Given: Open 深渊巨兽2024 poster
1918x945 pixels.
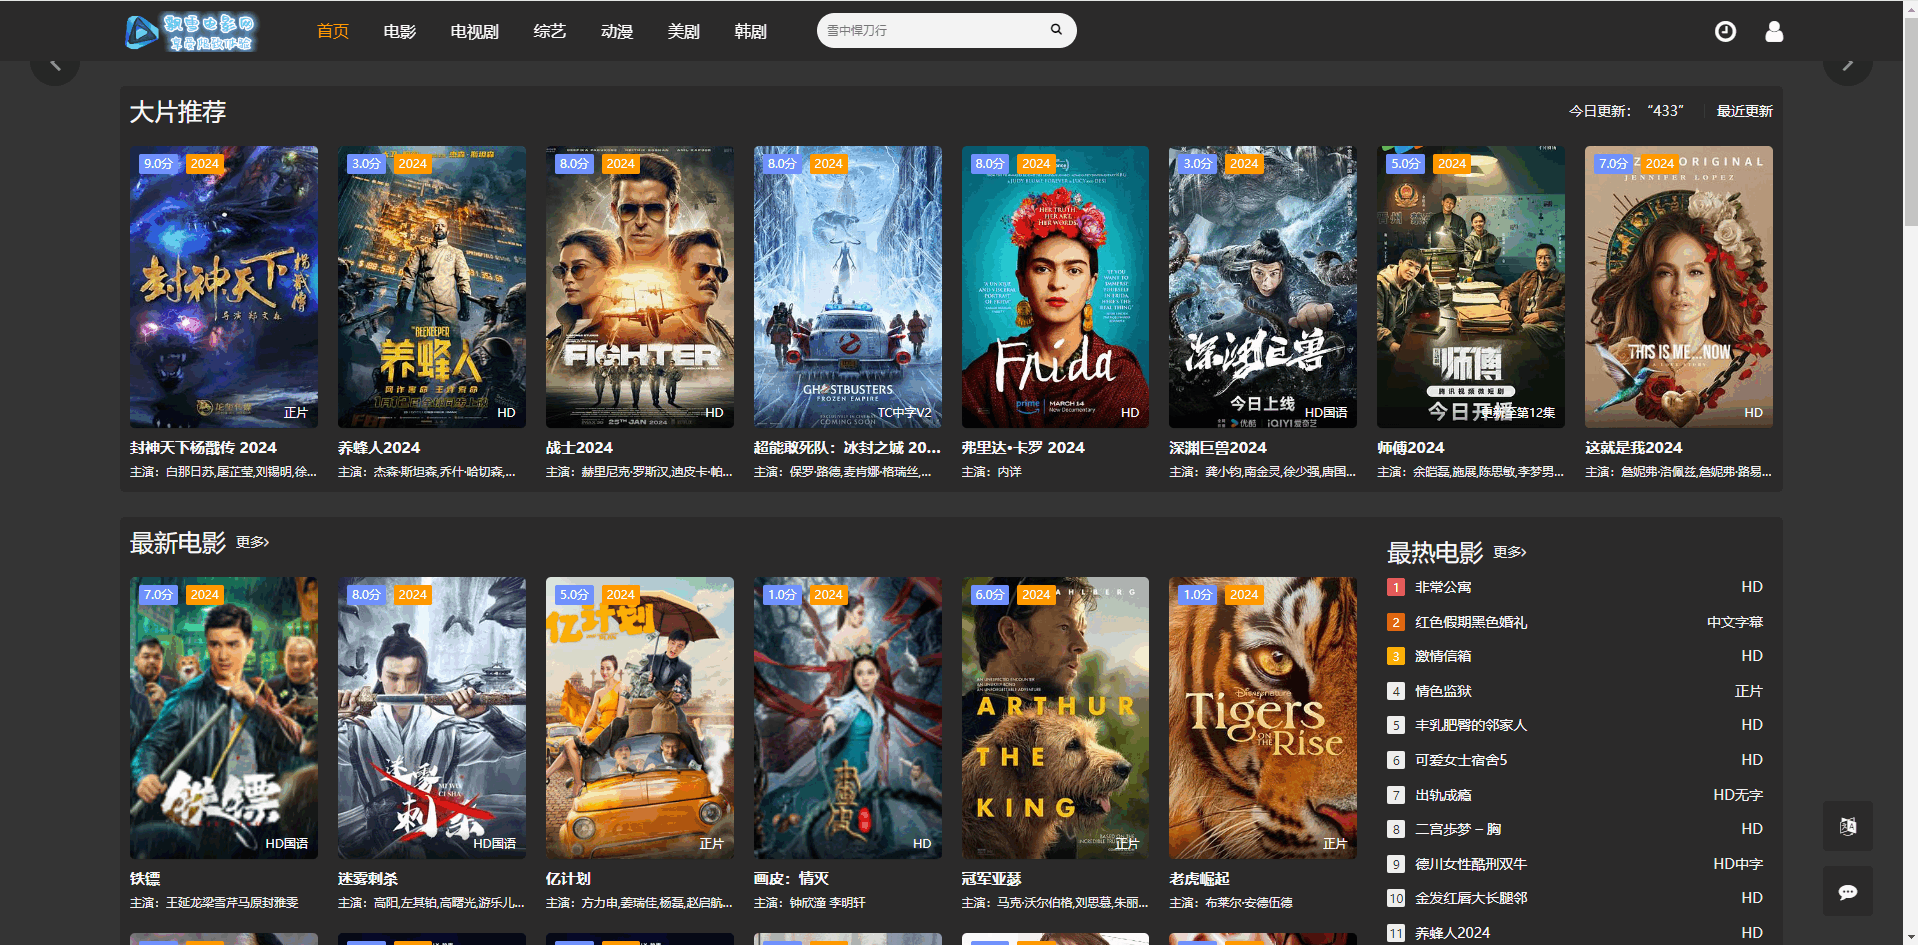Looking at the screenshot, I should 1263,287.
